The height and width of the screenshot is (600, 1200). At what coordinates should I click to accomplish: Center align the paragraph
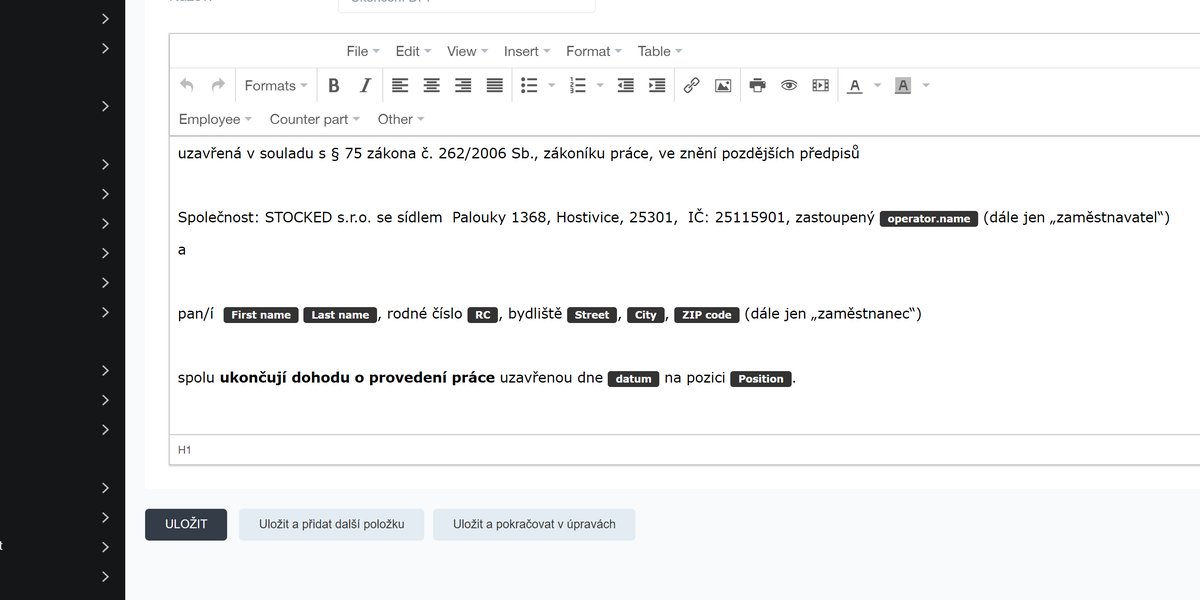point(431,86)
